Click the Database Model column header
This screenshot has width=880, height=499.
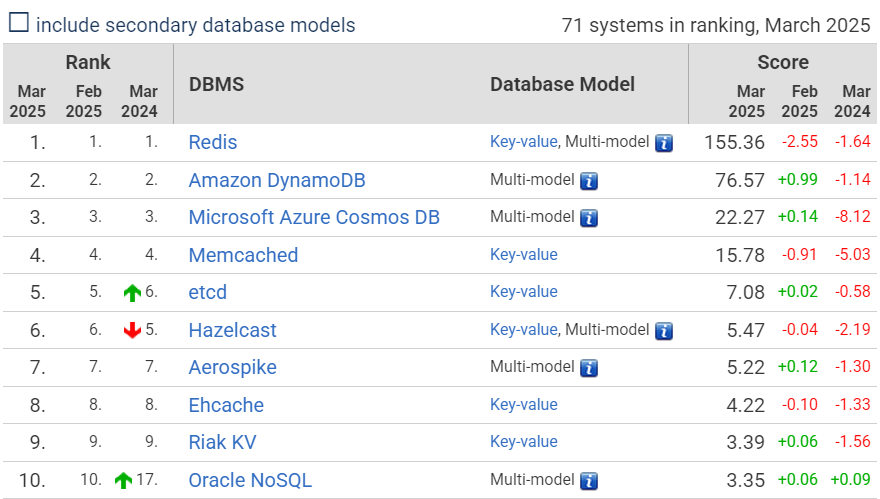pyautogui.click(x=562, y=84)
